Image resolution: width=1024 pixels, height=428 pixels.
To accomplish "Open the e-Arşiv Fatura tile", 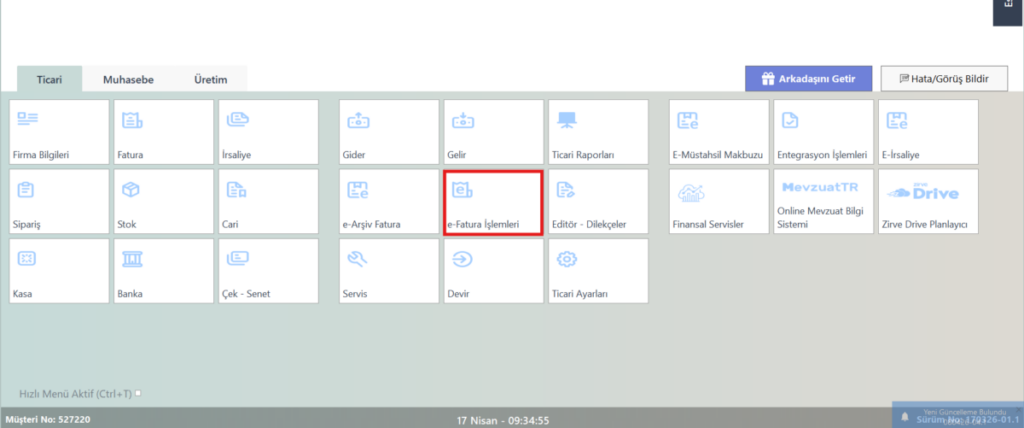I will (389, 201).
